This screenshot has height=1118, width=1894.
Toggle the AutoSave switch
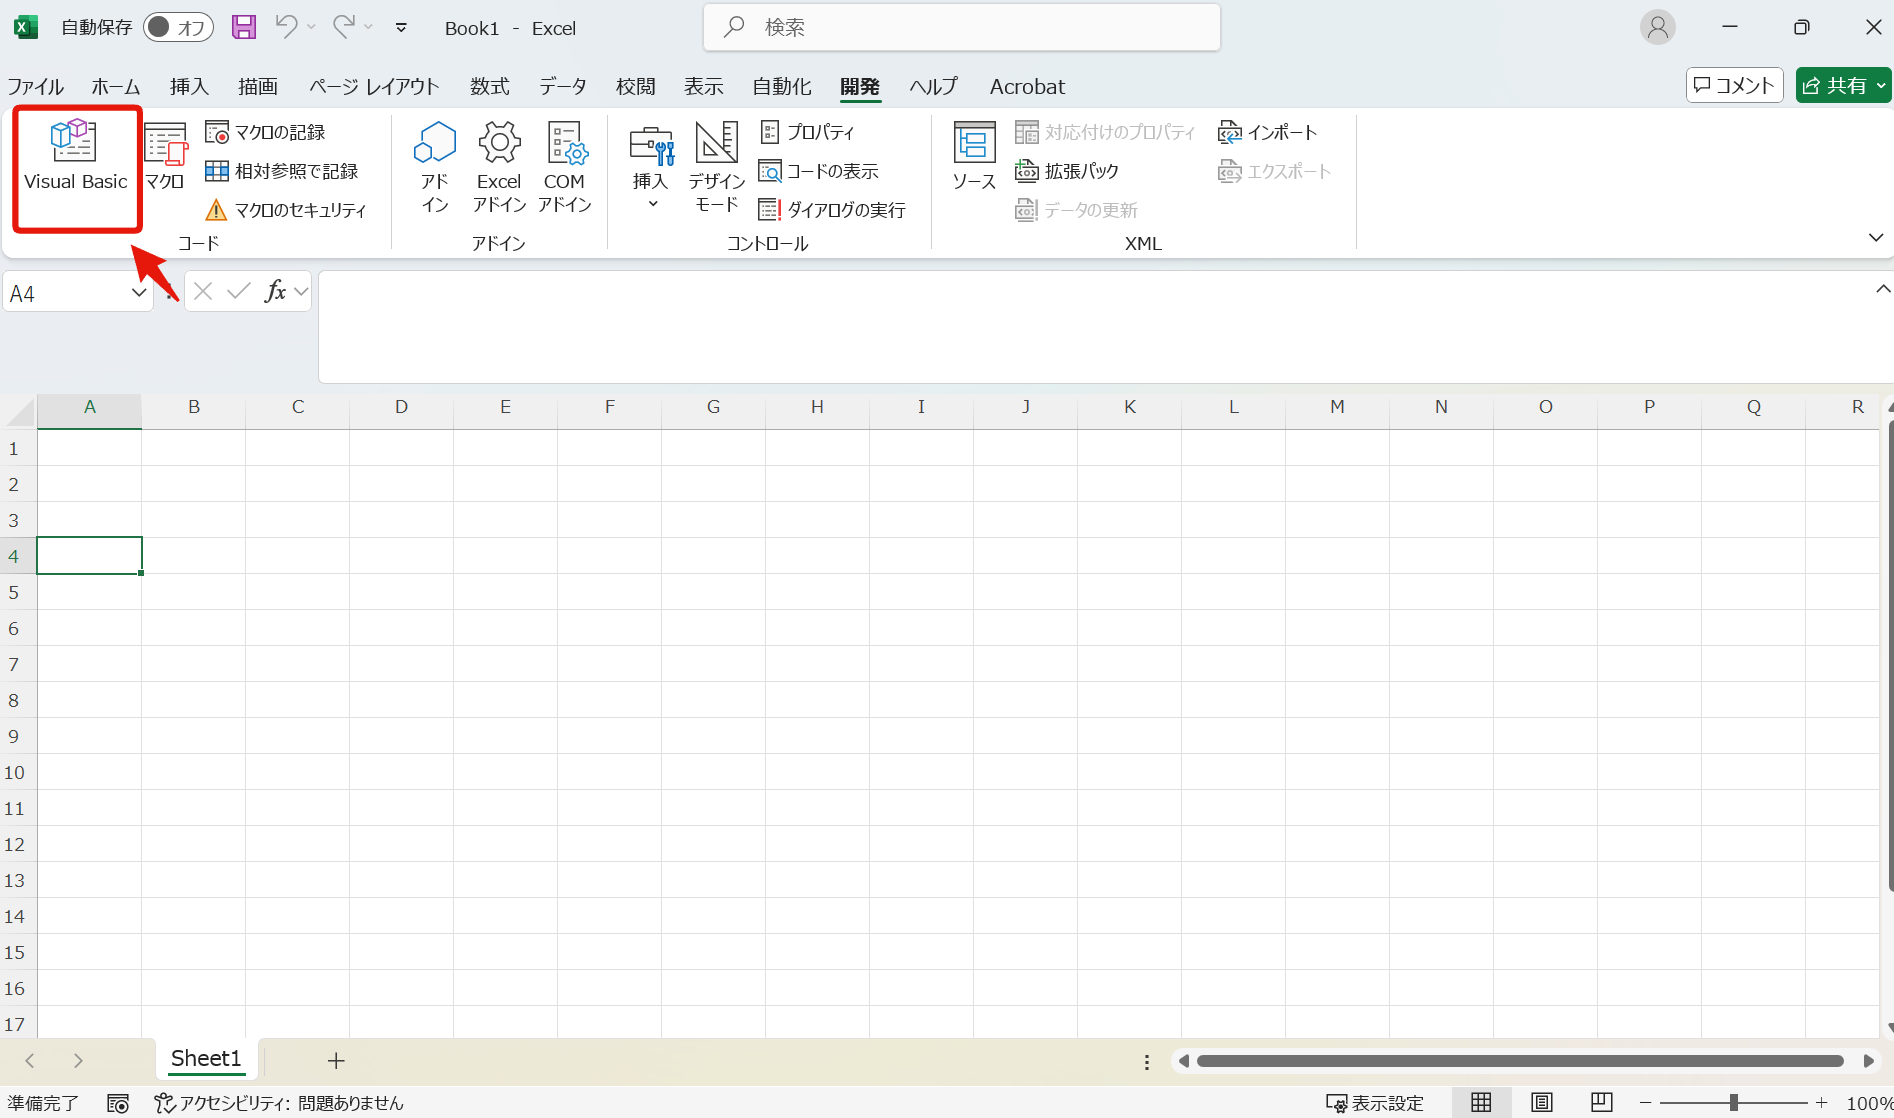[x=178, y=27]
